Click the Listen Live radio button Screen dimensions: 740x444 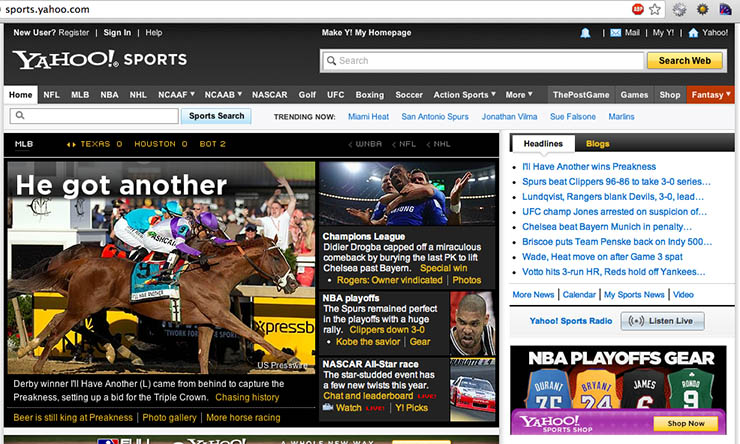(x=663, y=321)
